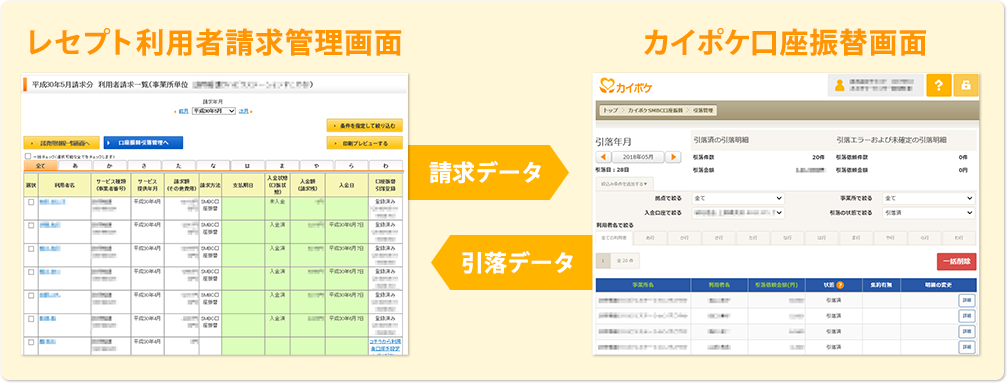Select the ら tab in receipt list
This screenshot has width=1008, height=384.
pos(351,166)
